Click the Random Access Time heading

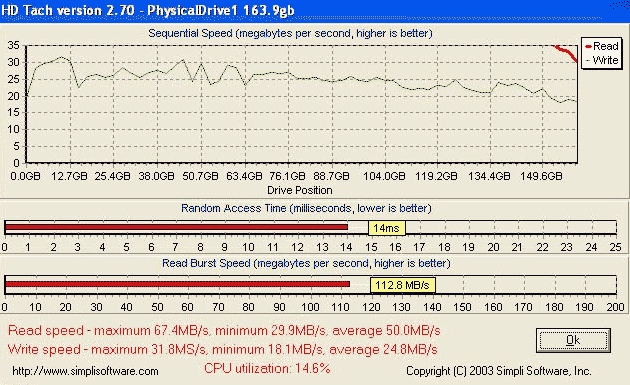pyautogui.click(x=306, y=208)
